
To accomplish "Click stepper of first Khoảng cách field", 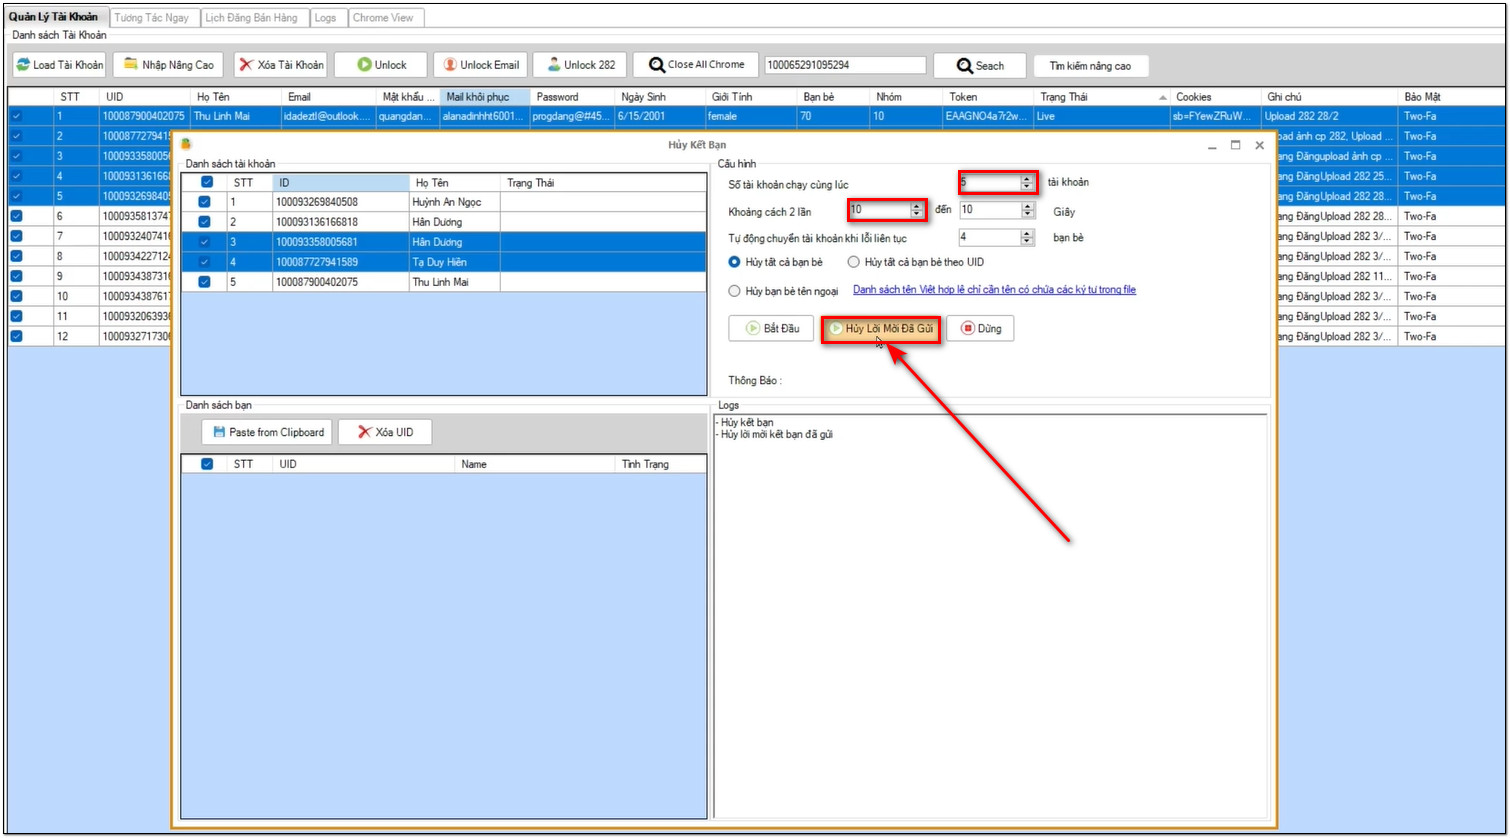I will pyautogui.click(x=916, y=210).
